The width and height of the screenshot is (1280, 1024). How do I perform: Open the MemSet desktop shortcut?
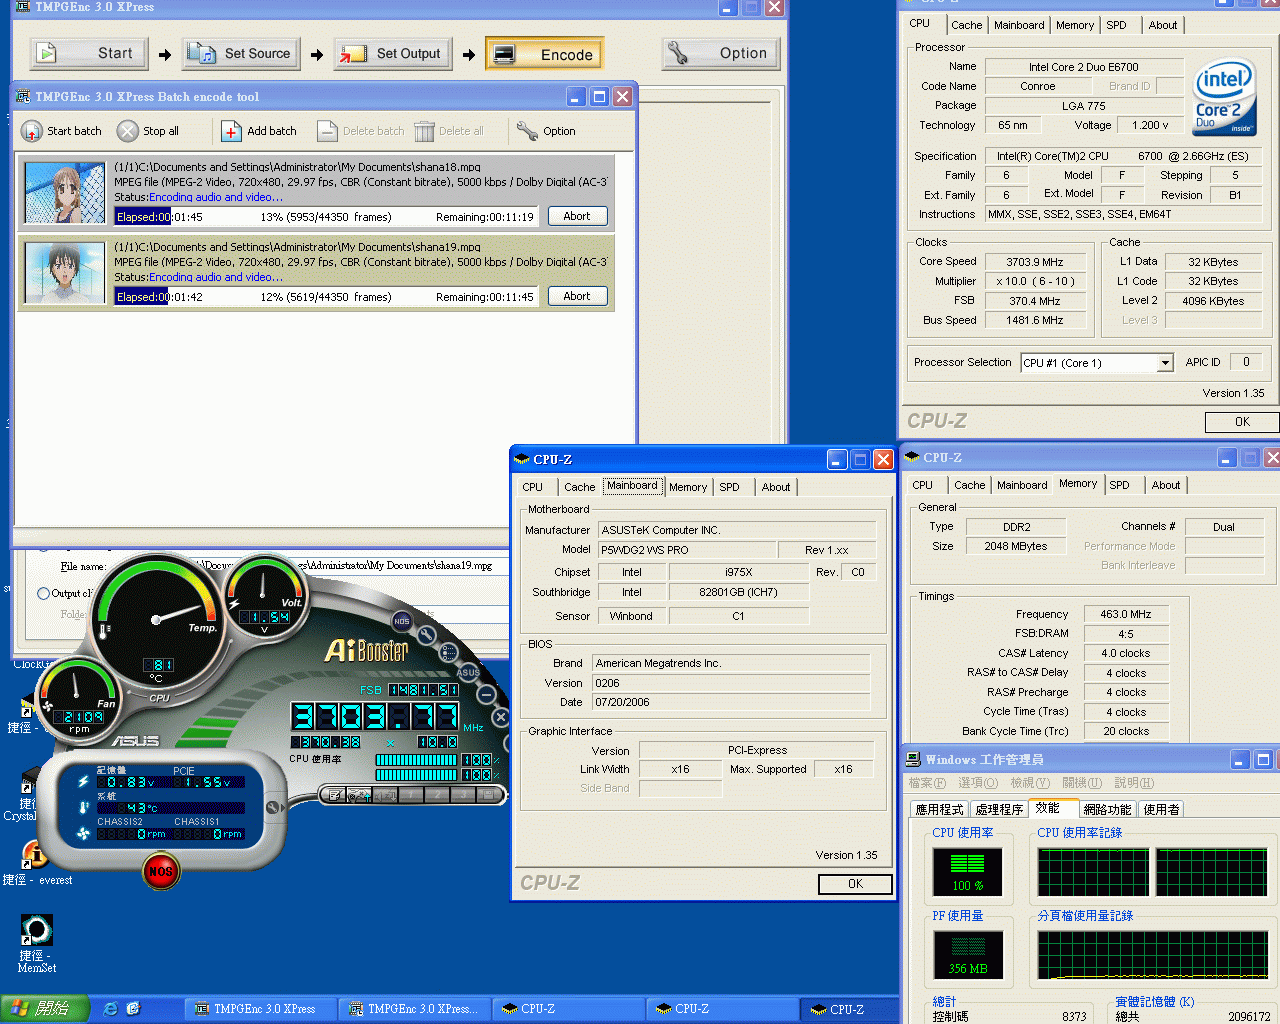pos(37,943)
